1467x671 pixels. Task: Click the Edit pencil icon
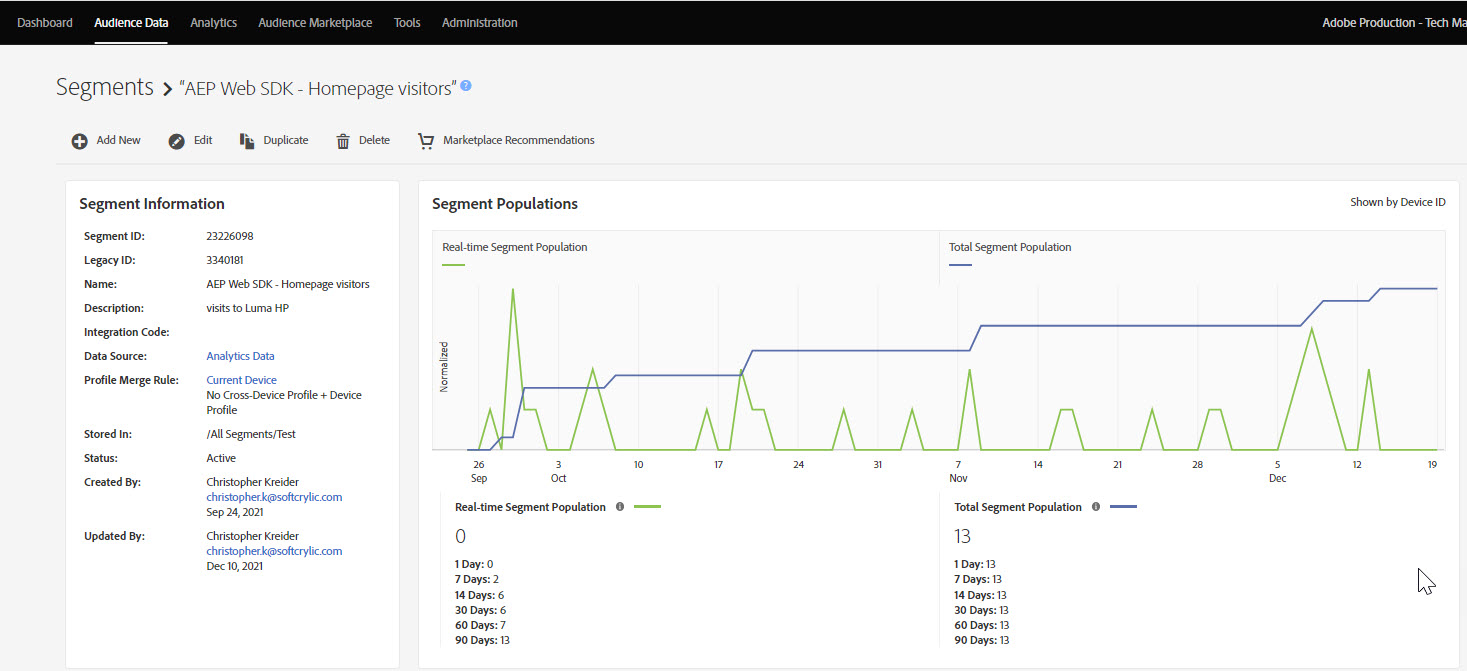[177, 141]
